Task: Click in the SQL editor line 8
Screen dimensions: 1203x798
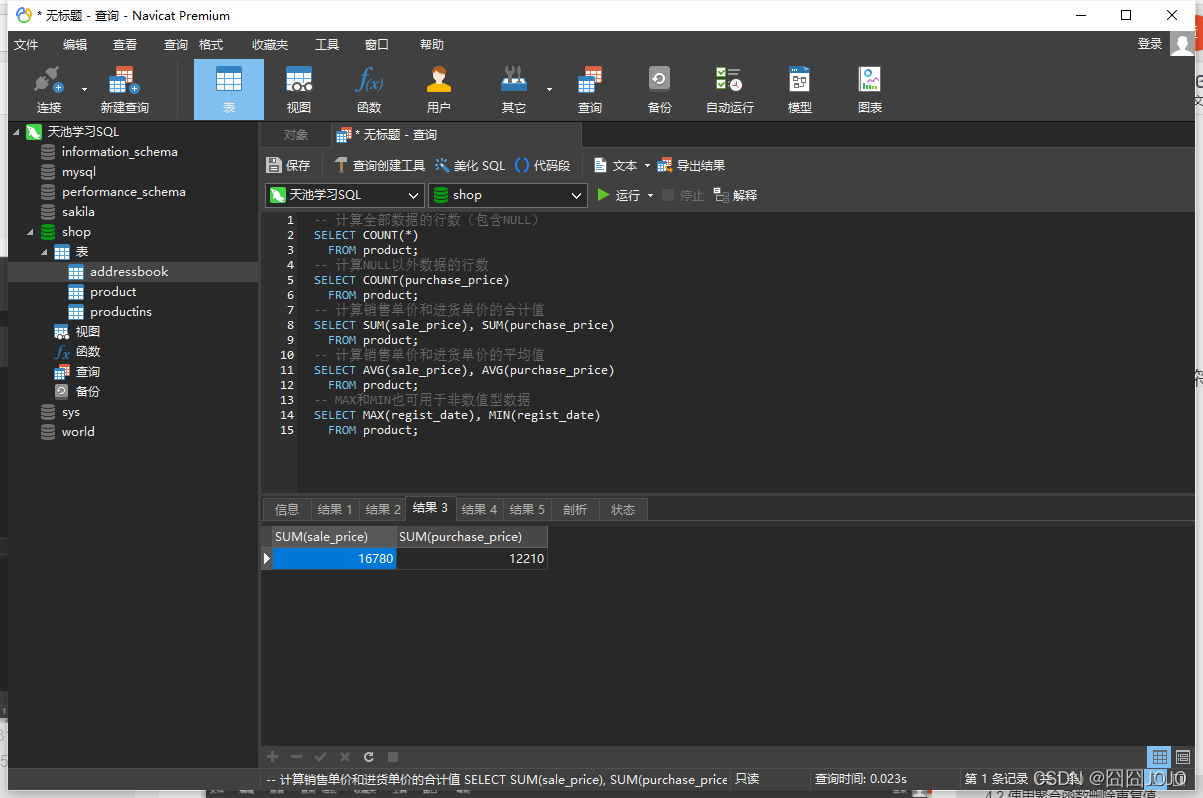Action: click(463, 325)
